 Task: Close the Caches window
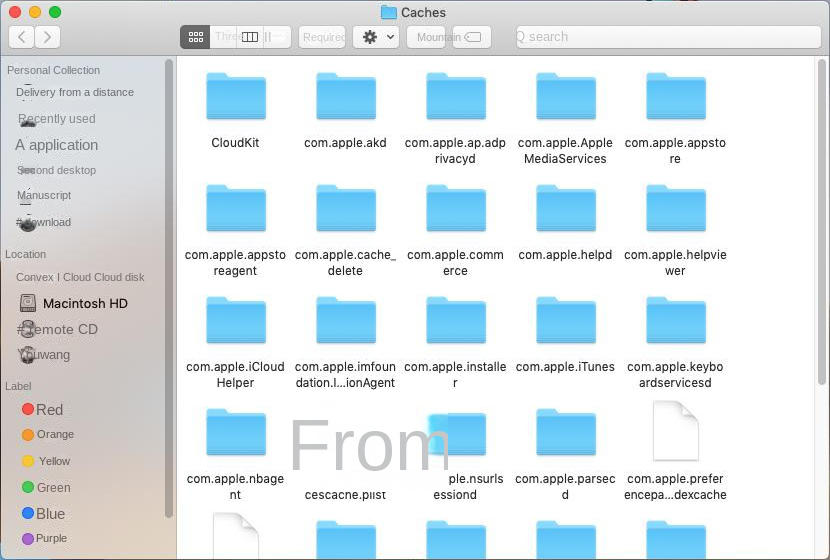click(15, 12)
